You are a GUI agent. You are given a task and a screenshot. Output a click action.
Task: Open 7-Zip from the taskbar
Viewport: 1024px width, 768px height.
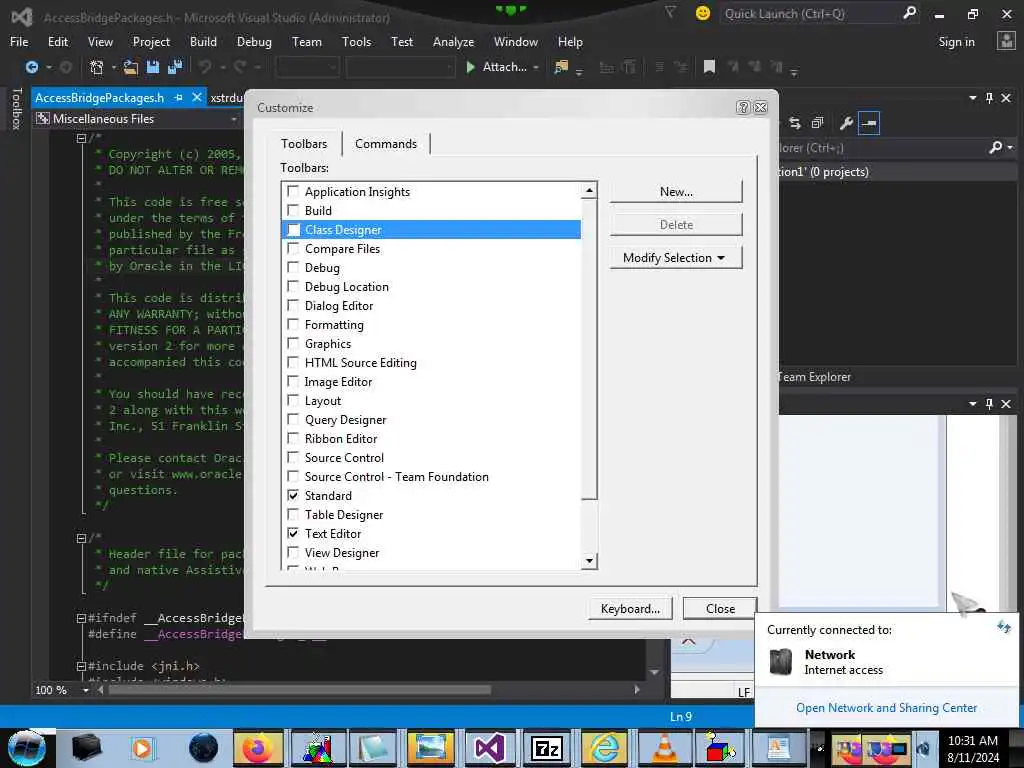547,748
